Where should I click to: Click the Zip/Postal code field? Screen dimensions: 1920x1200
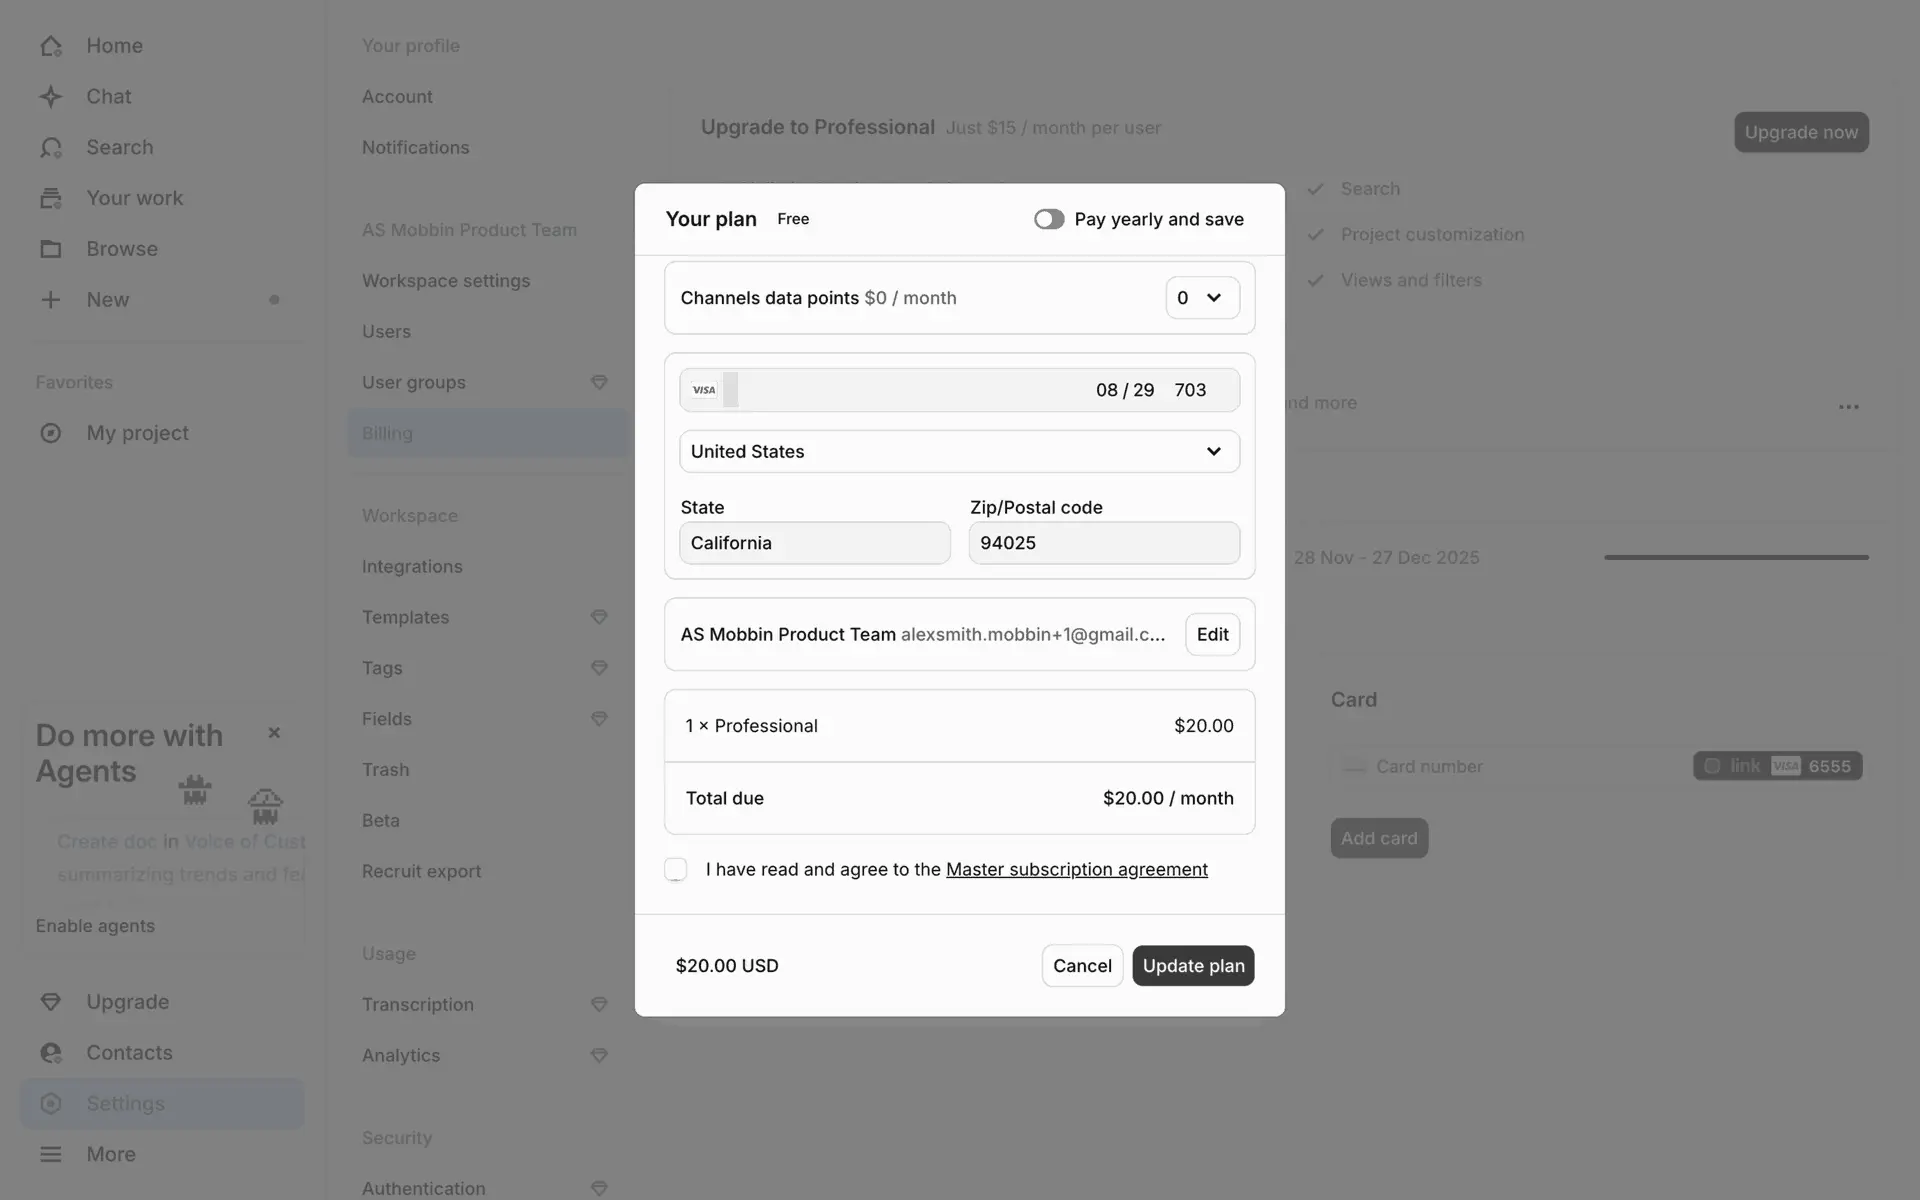point(1104,543)
